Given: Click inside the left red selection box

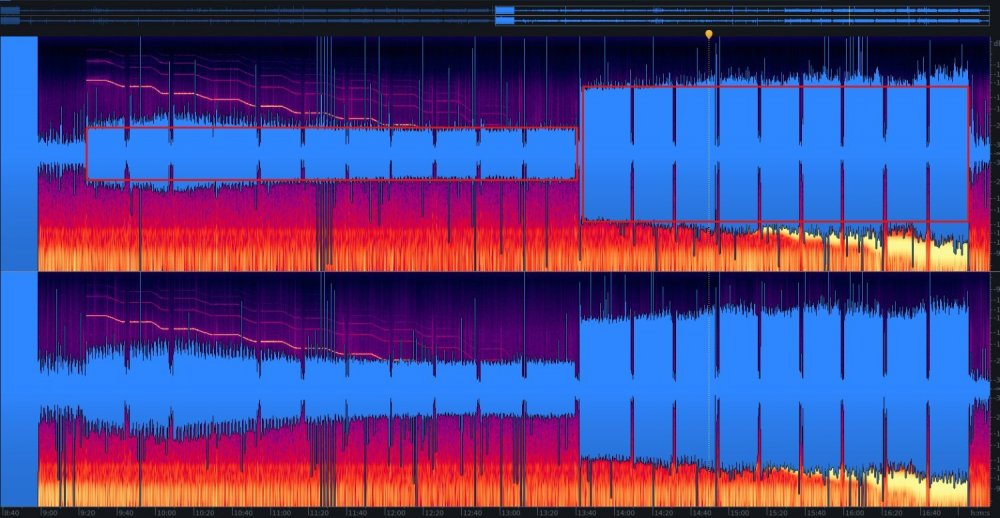Looking at the screenshot, I should point(330,153).
